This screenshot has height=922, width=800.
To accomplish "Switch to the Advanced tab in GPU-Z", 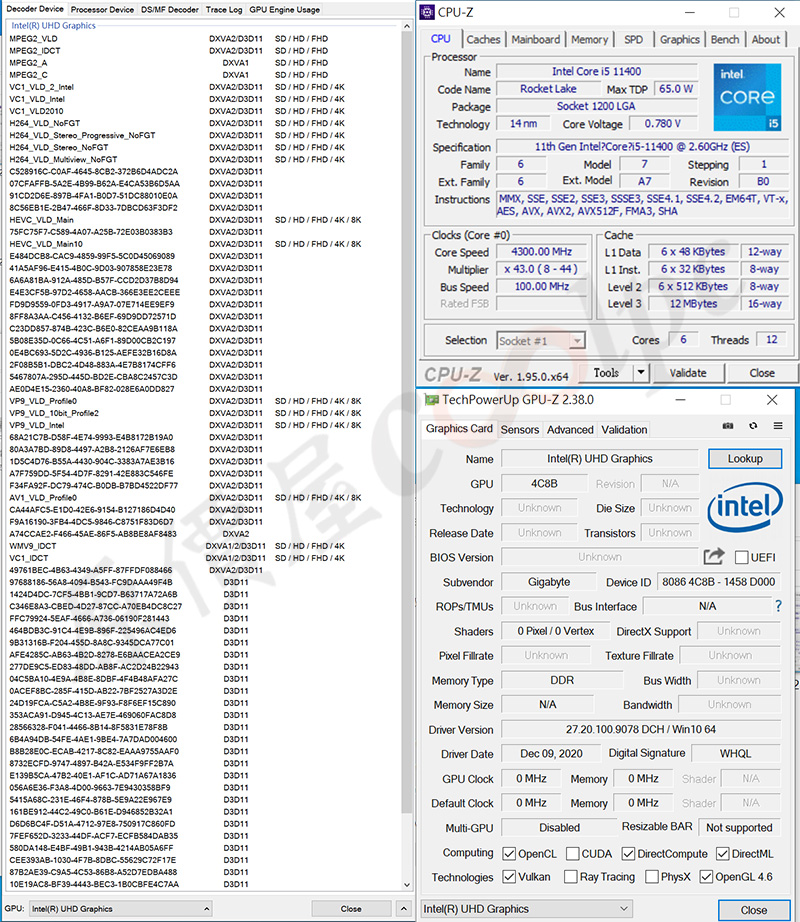I will [570, 429].
